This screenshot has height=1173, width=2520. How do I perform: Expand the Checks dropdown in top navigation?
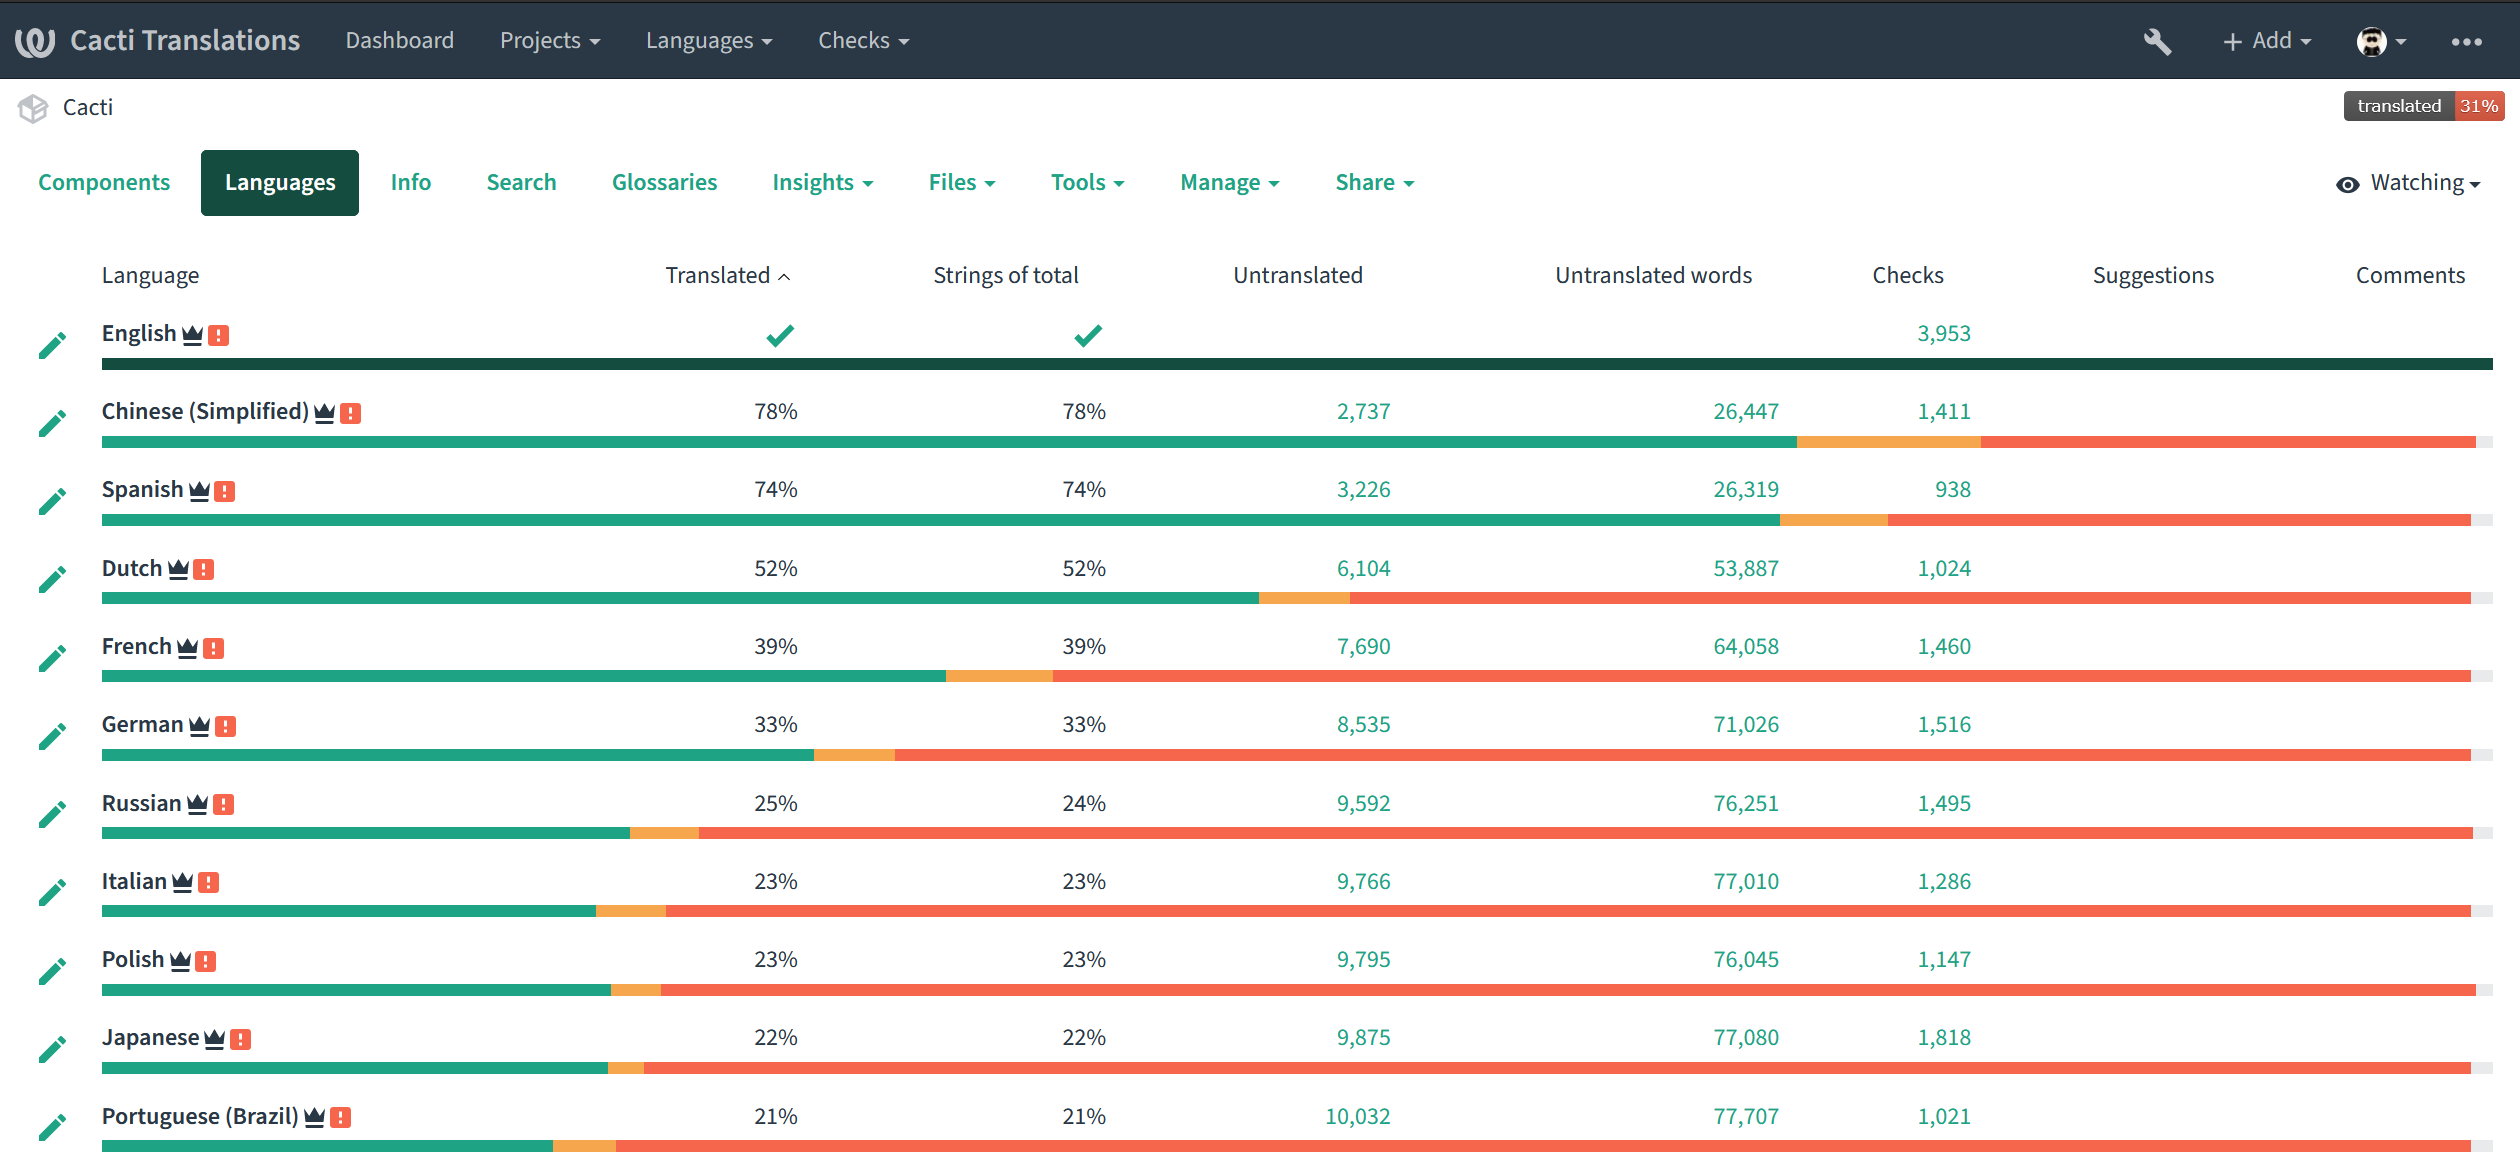860,39
